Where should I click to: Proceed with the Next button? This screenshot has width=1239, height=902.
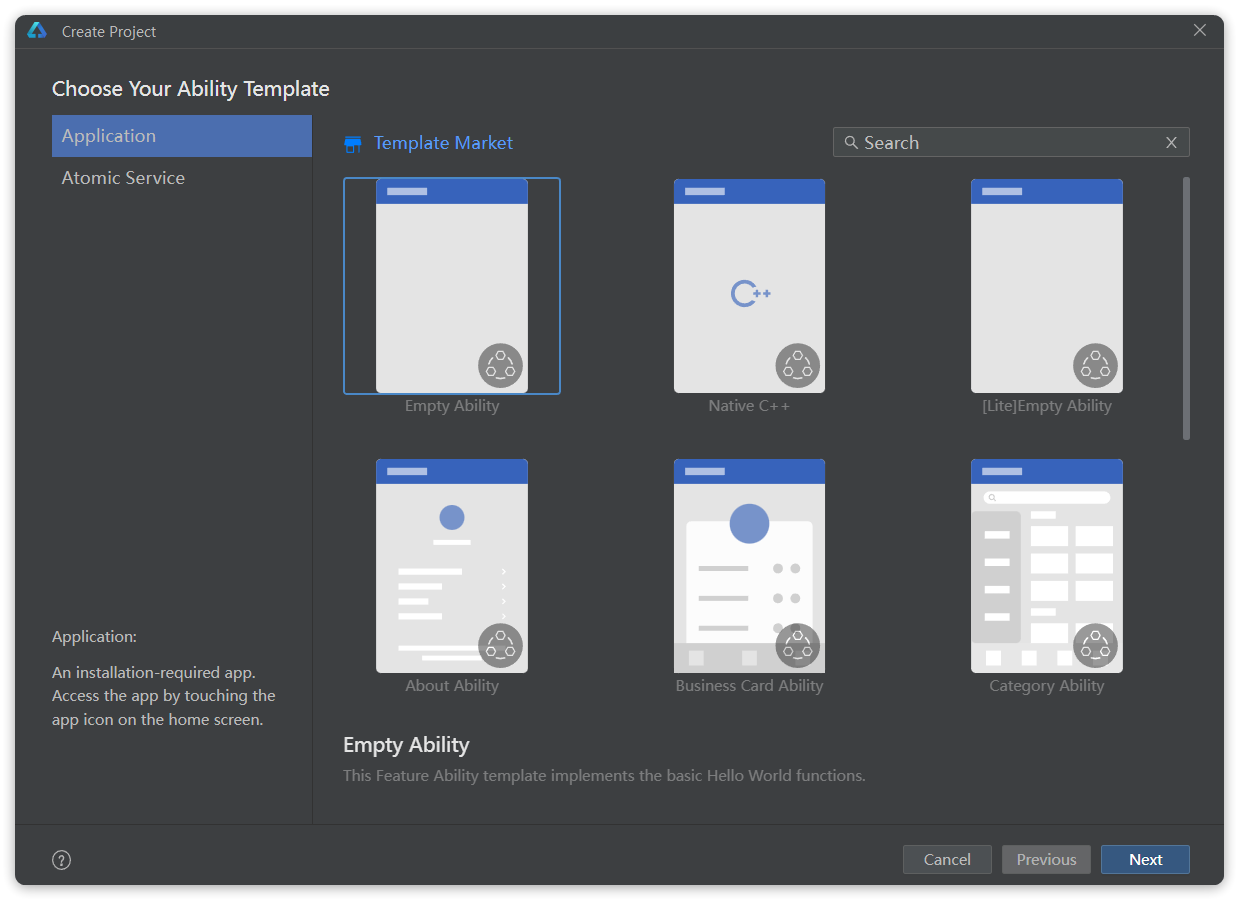tap(1145, 860)
